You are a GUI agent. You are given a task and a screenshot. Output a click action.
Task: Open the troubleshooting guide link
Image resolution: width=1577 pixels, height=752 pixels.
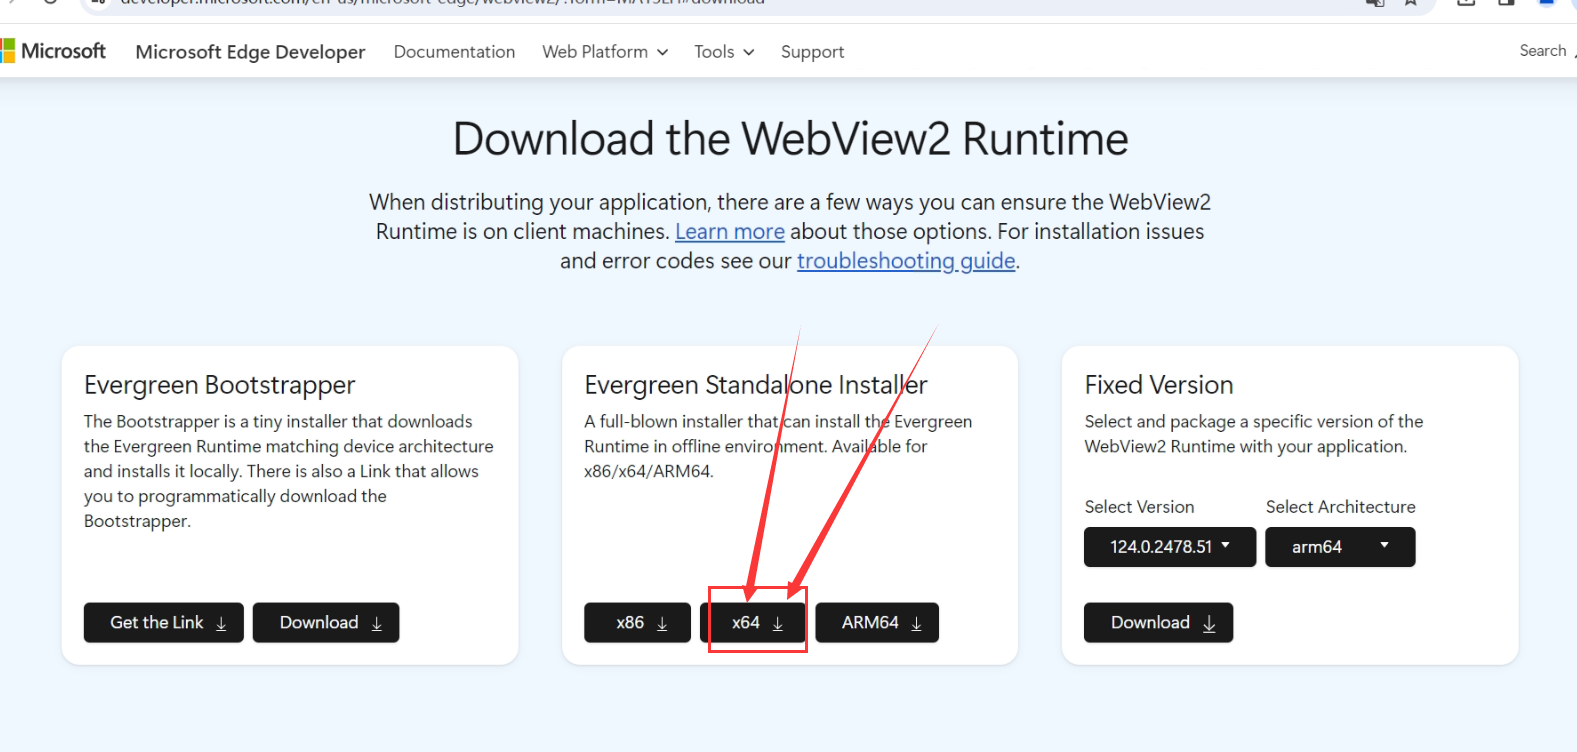point(906,261)
